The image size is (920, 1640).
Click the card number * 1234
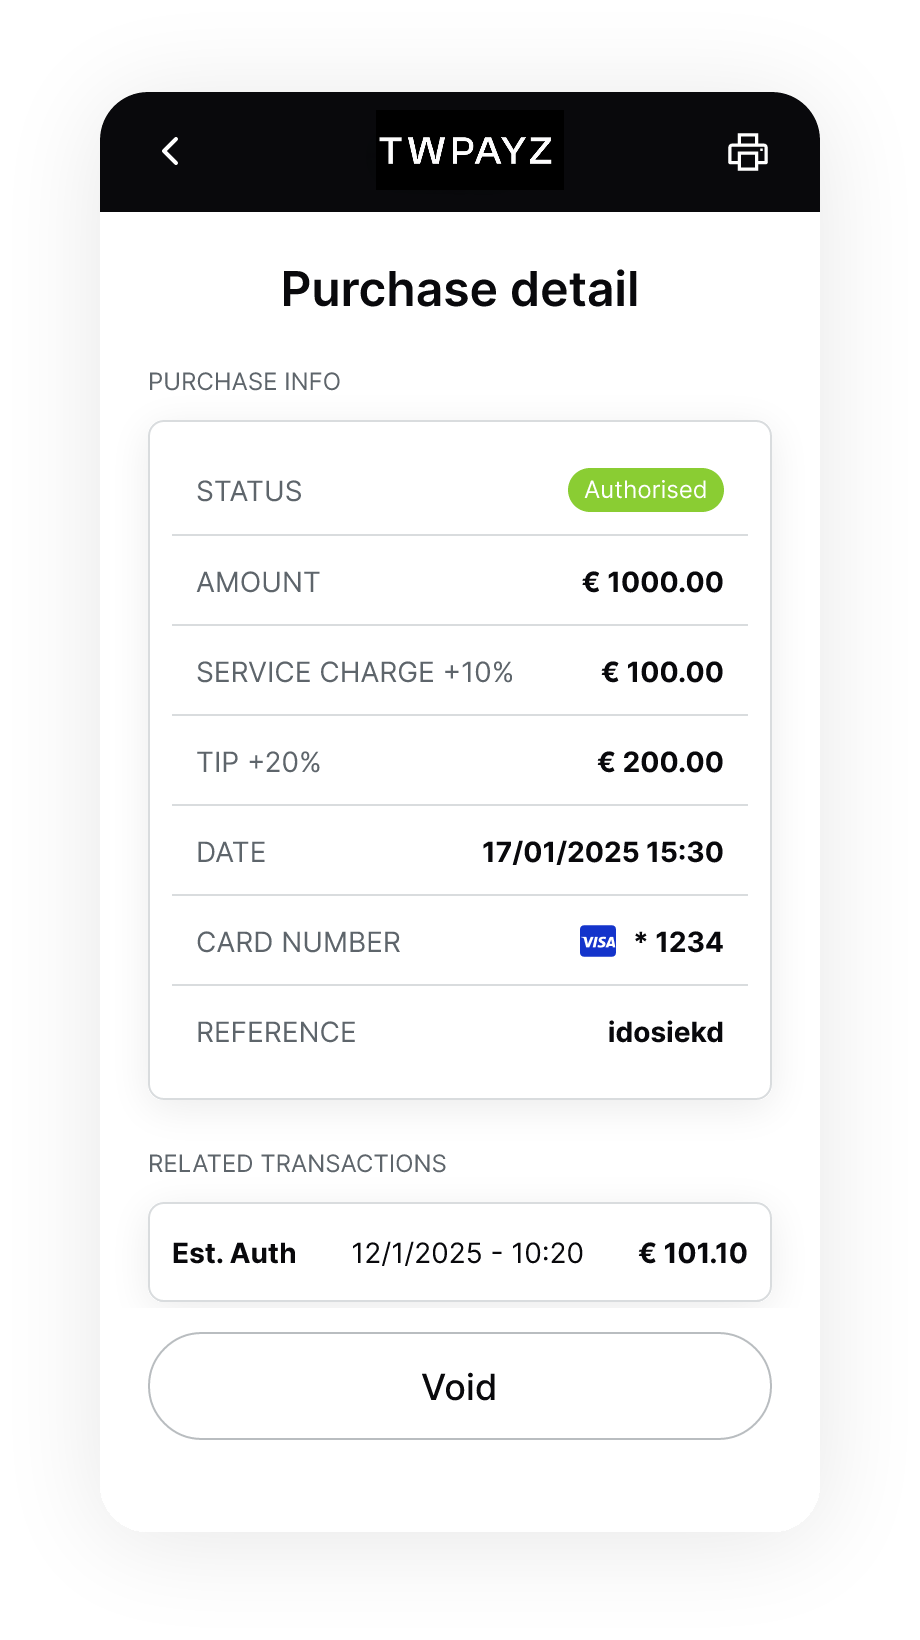pos(679,942)
